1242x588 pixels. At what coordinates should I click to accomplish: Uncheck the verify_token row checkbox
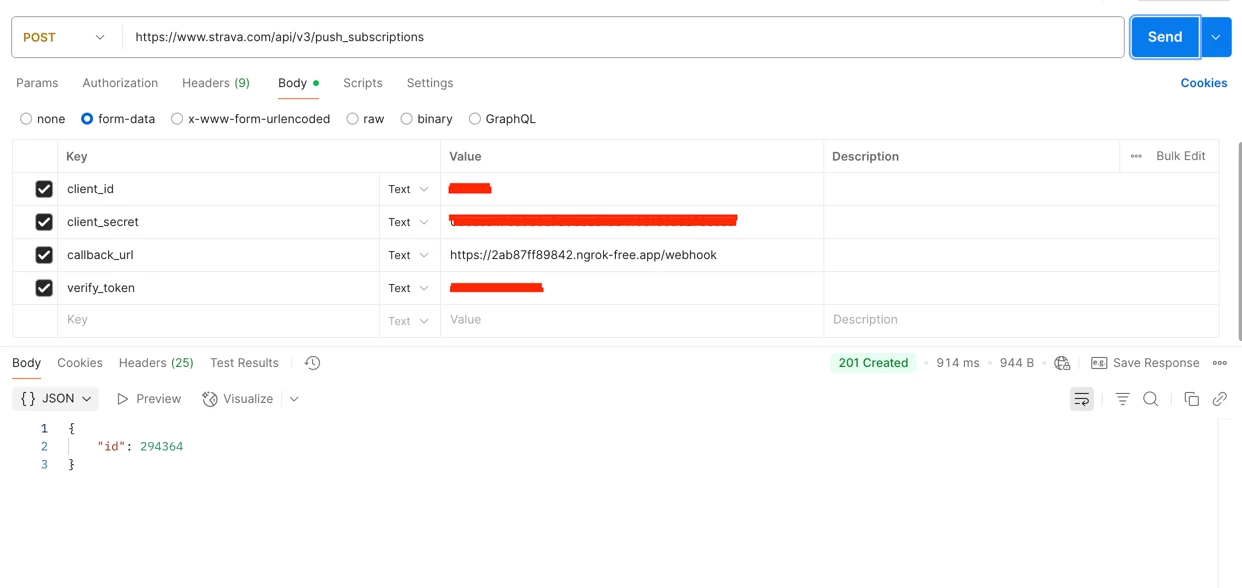click(44, 288)
